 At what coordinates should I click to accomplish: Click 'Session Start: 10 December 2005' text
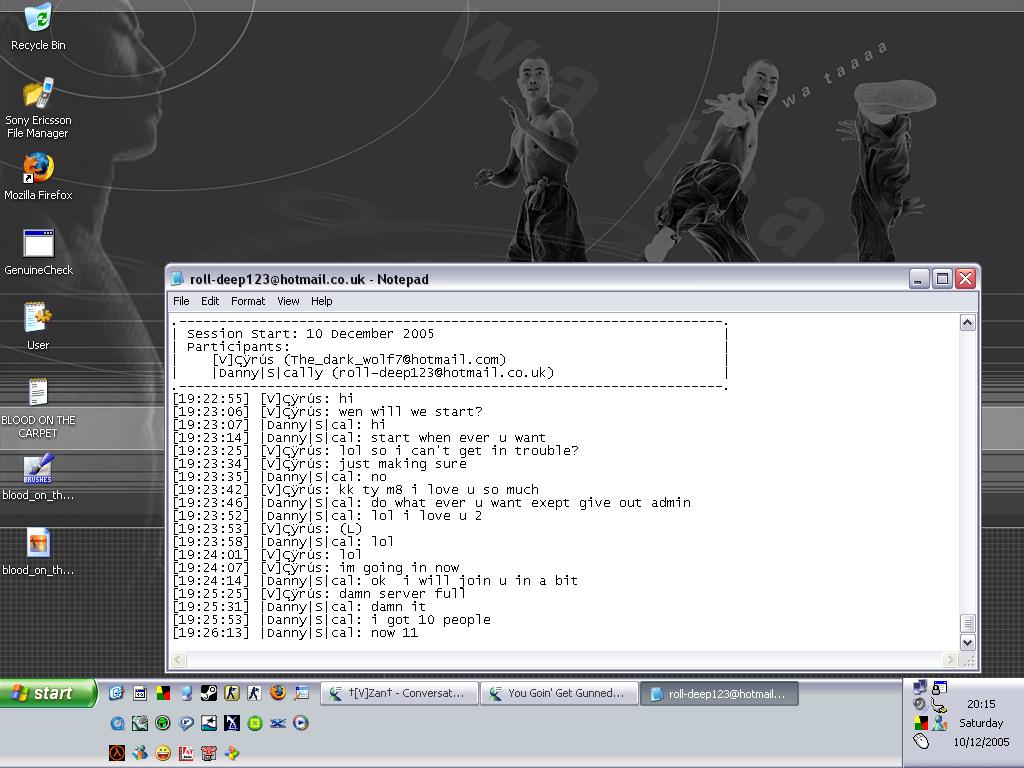(x=310, y=334)
